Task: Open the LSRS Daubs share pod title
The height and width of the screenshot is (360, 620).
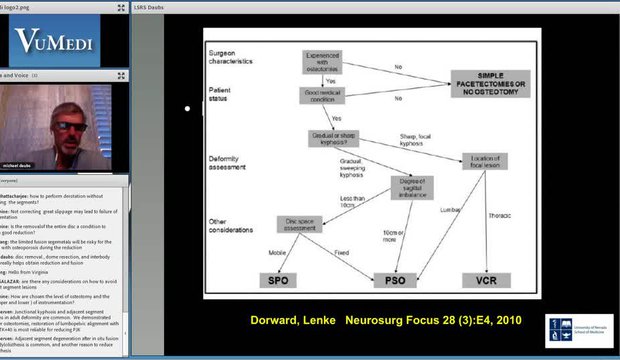Action: click(x=149, y=8)
